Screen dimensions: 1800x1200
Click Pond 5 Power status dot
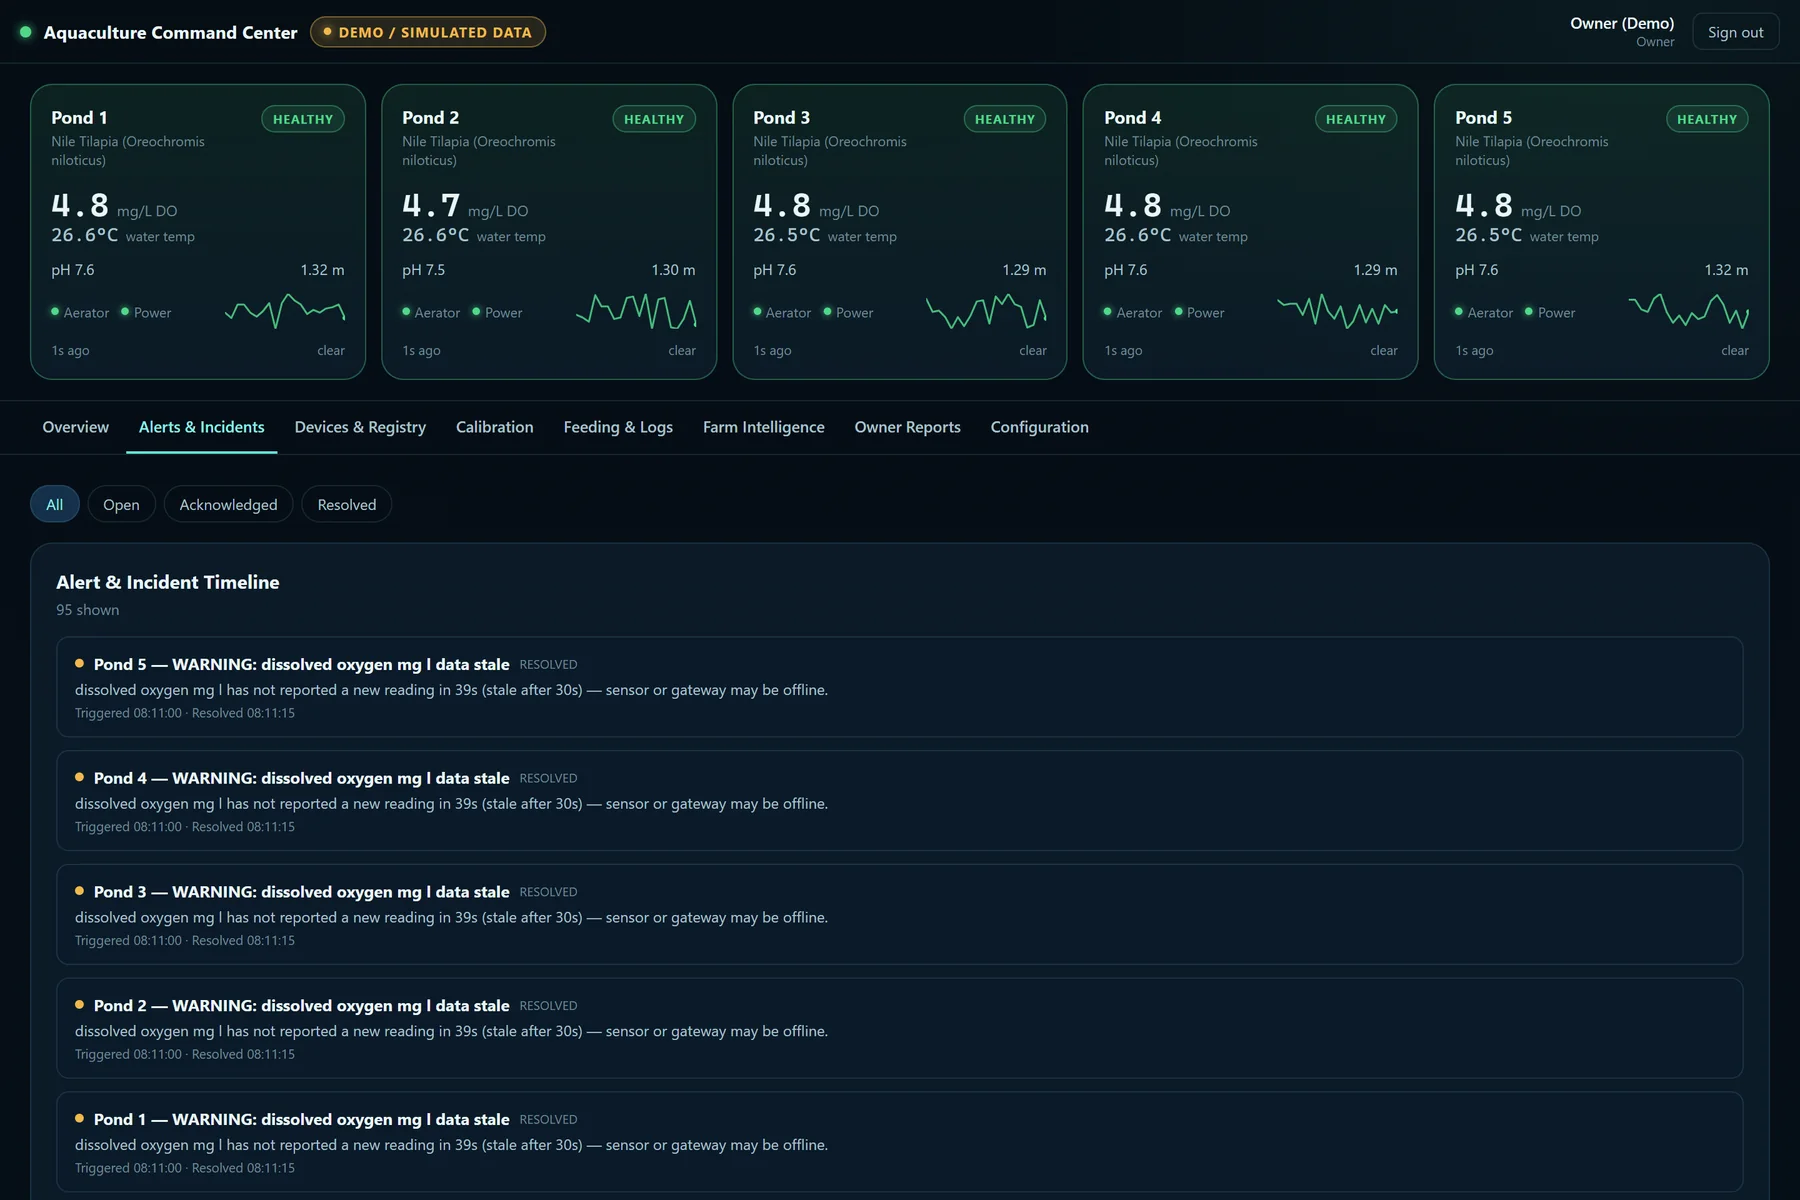click(x=1529, y=312)
